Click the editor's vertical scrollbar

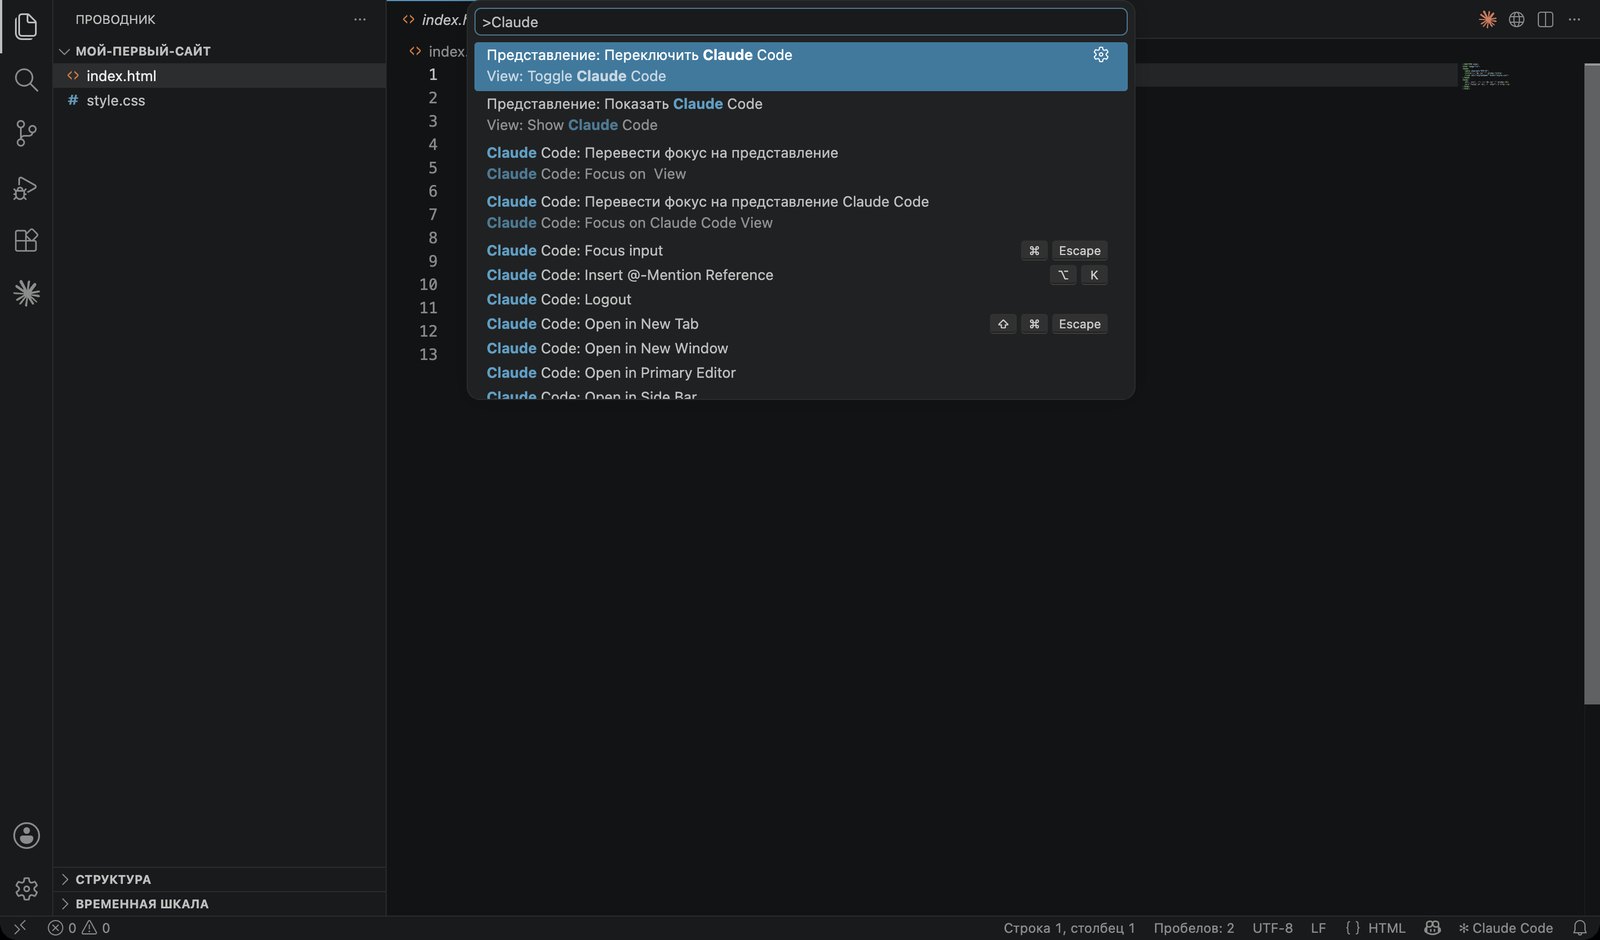(x=1592, y=384)
